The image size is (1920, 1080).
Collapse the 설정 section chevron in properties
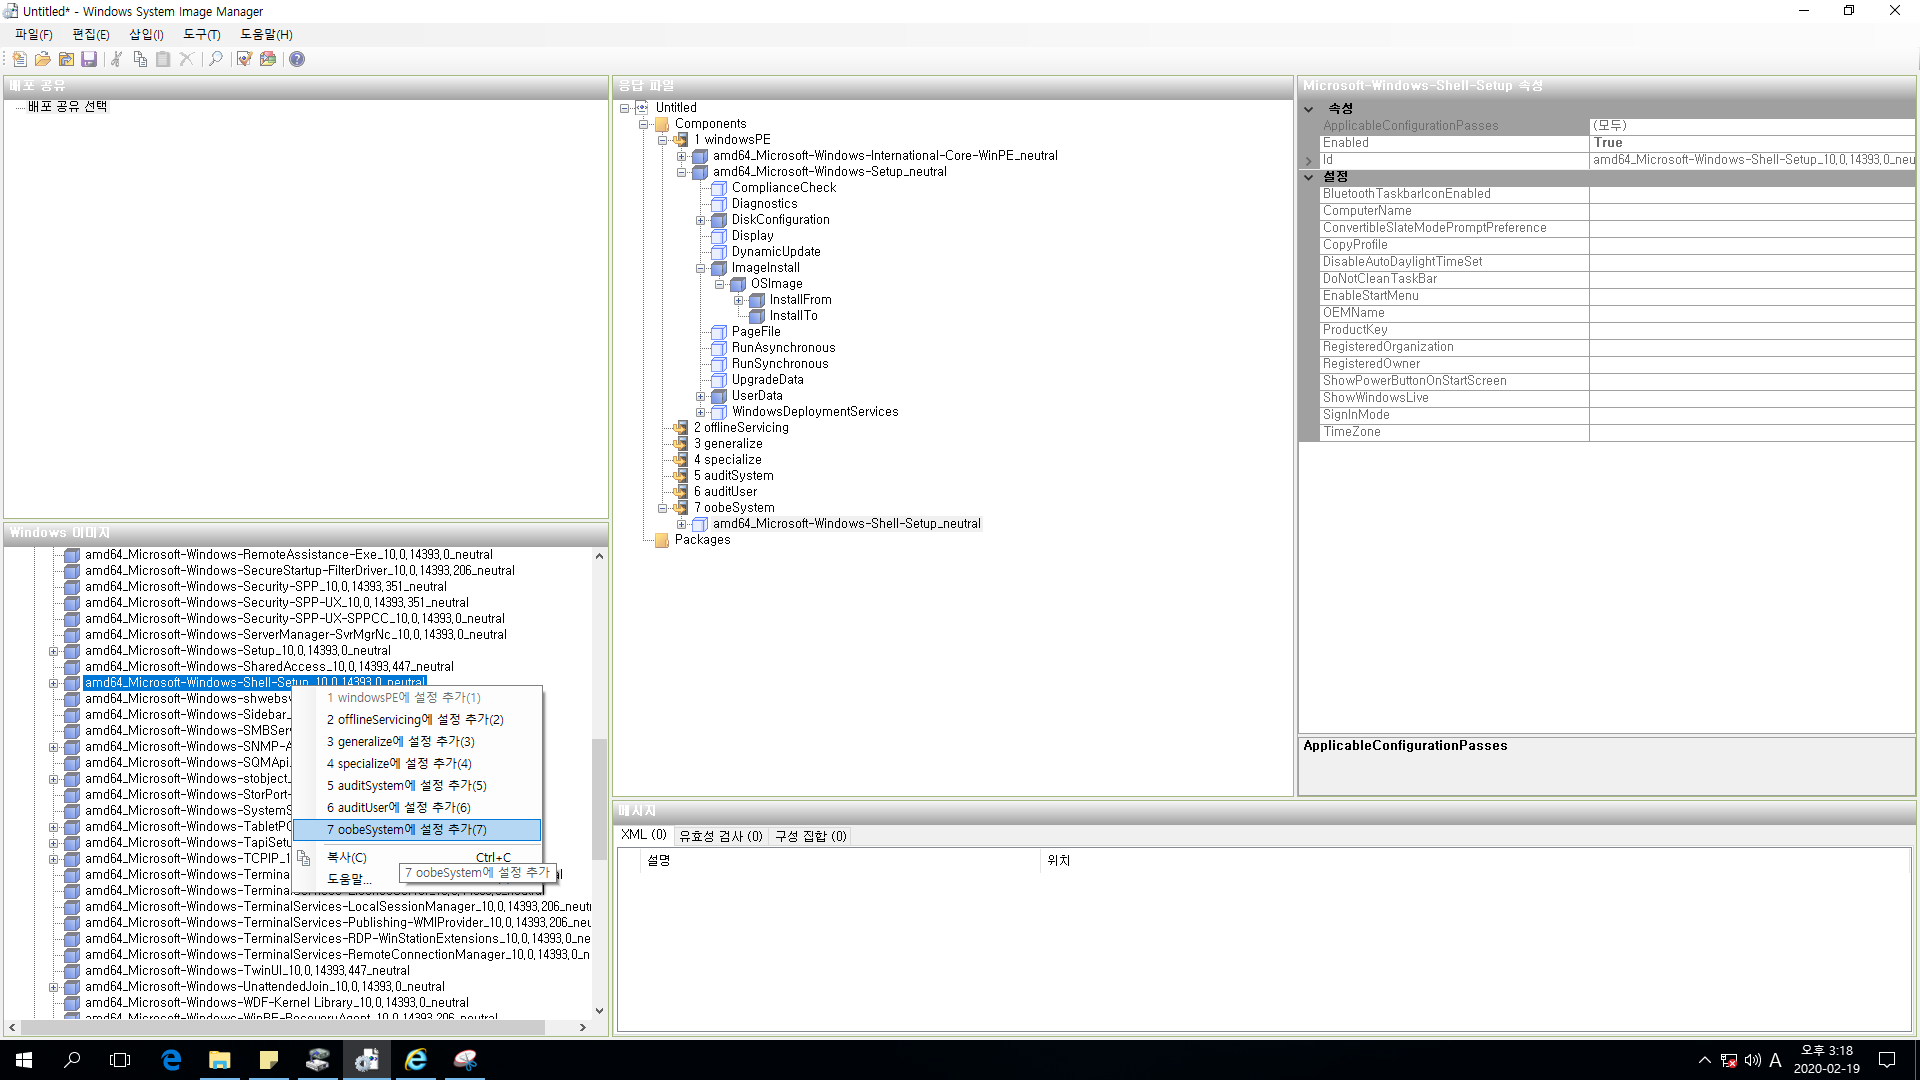1308,177
